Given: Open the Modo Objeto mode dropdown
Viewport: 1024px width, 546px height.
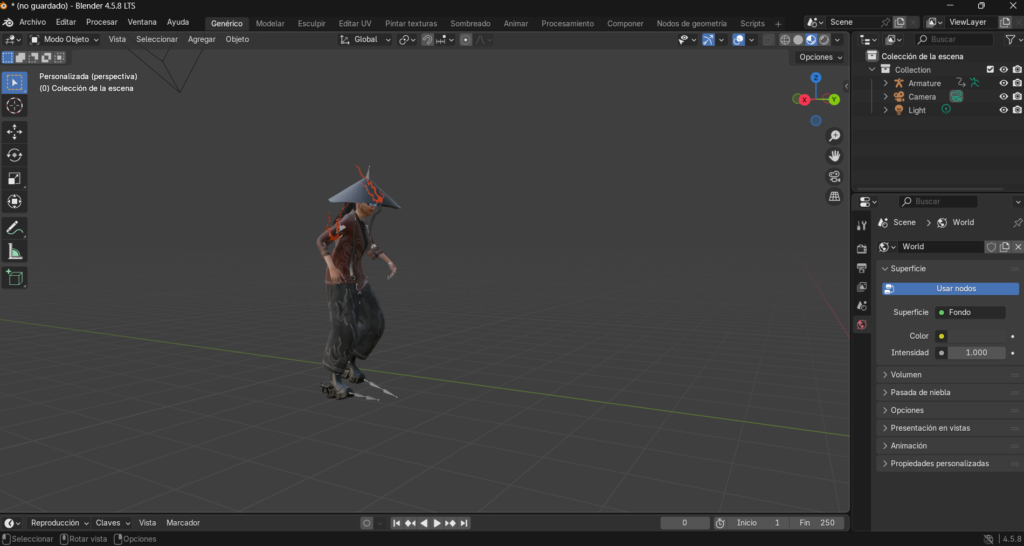Looking at the screenshot, I should click(64, 40).
